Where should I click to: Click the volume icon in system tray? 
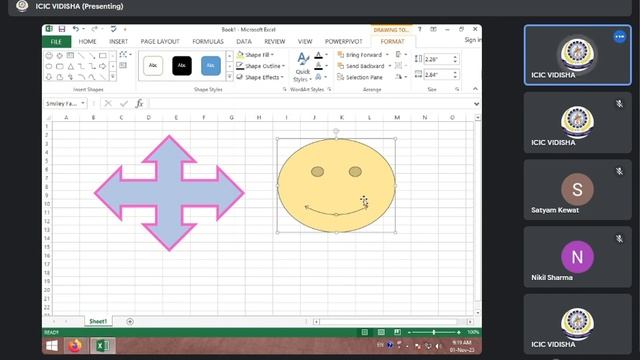pos(438,347)
